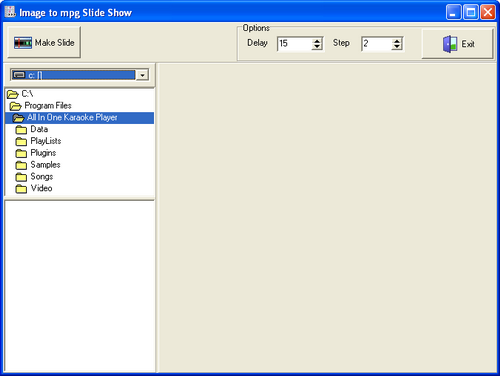Viewport: 500px width, 376px height.
Task: Click open folder icon of All In One Karaoke Player
Action: point(18,118)
